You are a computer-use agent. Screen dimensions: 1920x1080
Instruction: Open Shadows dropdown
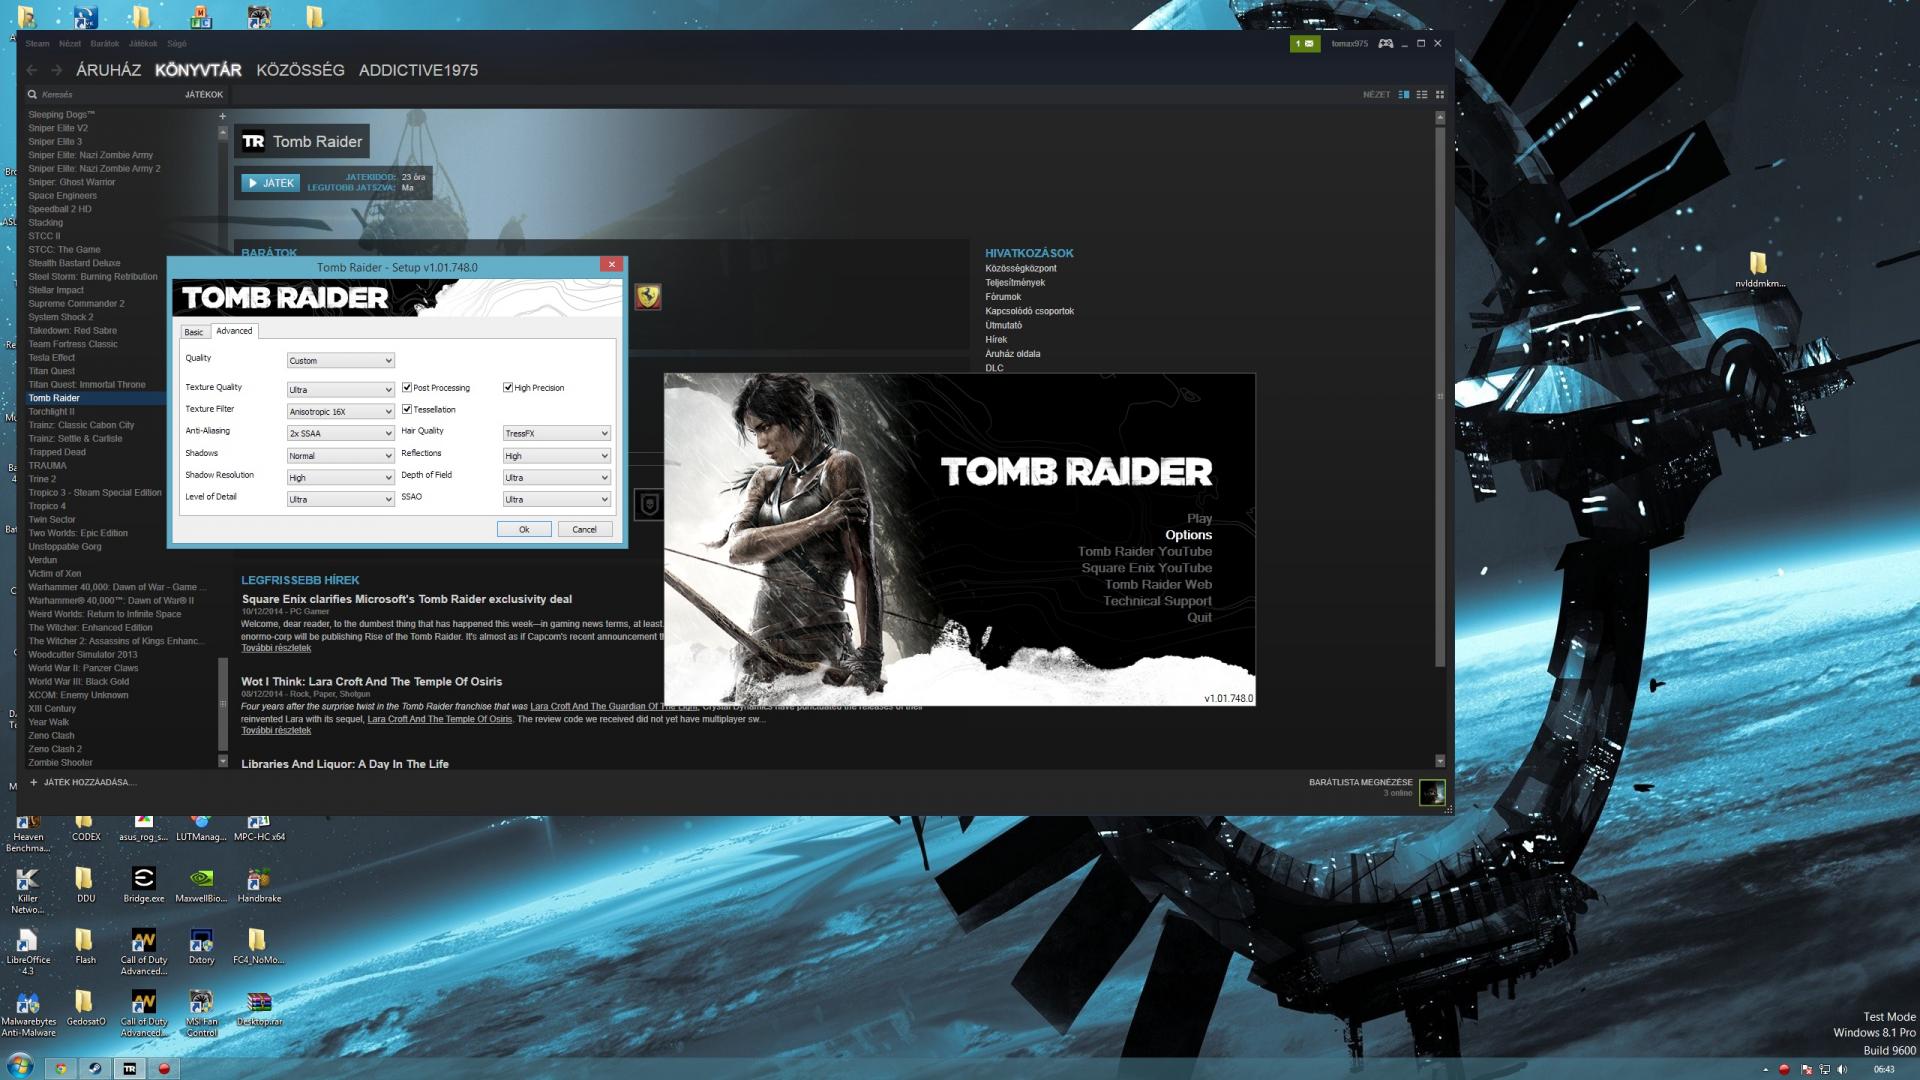[x=341, y=455]
